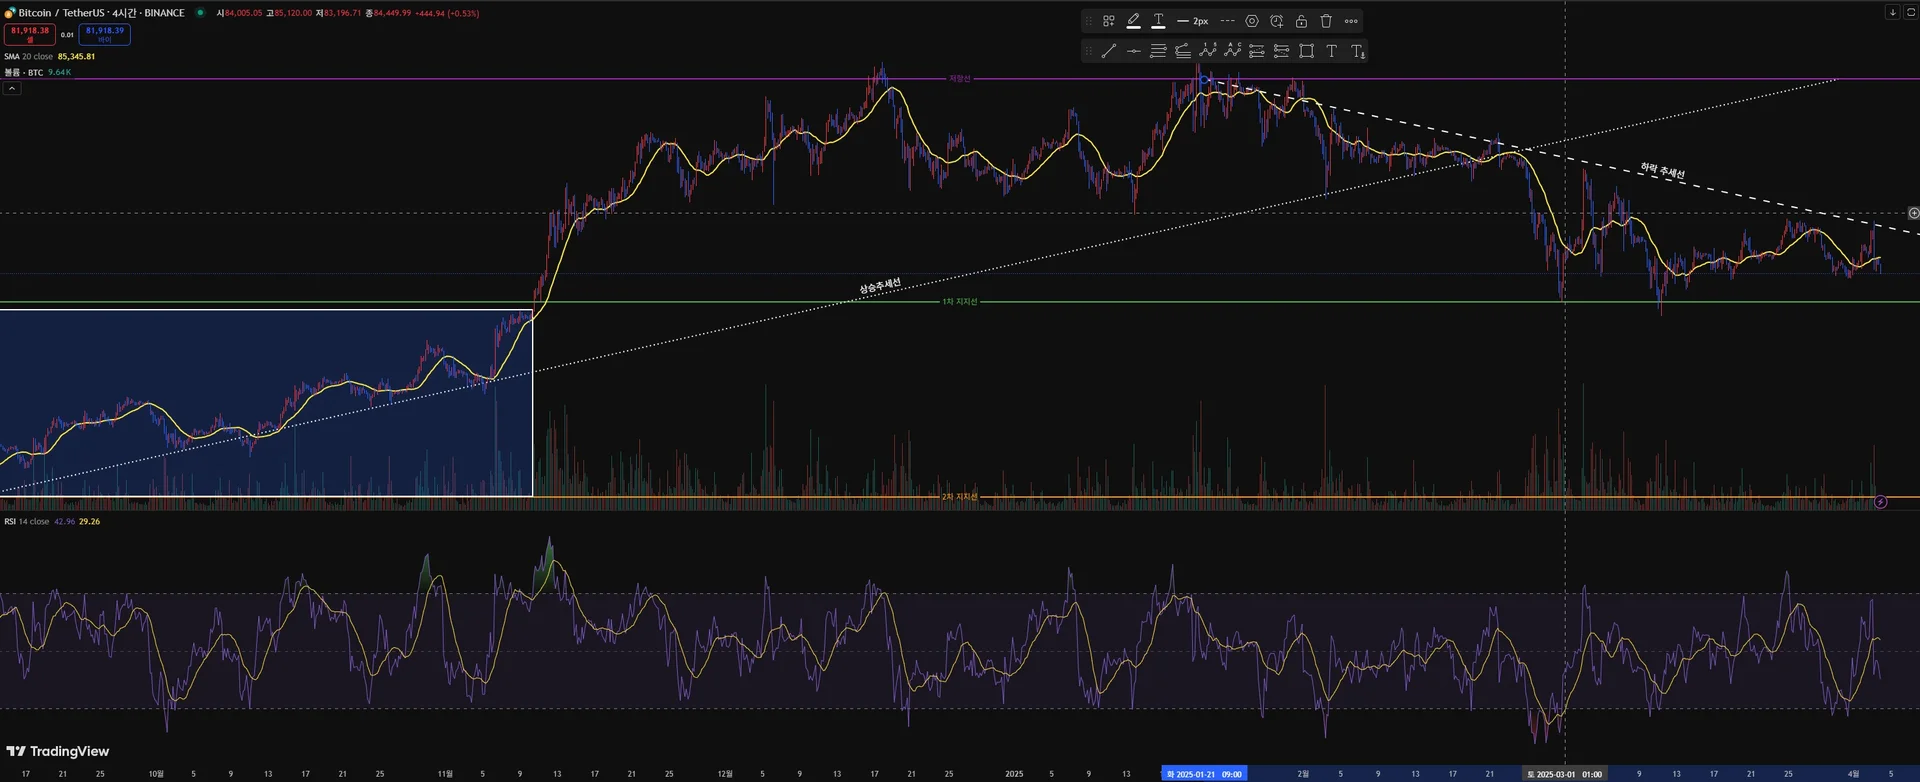Collapse the indicator legend with chevron

point(11,88)
